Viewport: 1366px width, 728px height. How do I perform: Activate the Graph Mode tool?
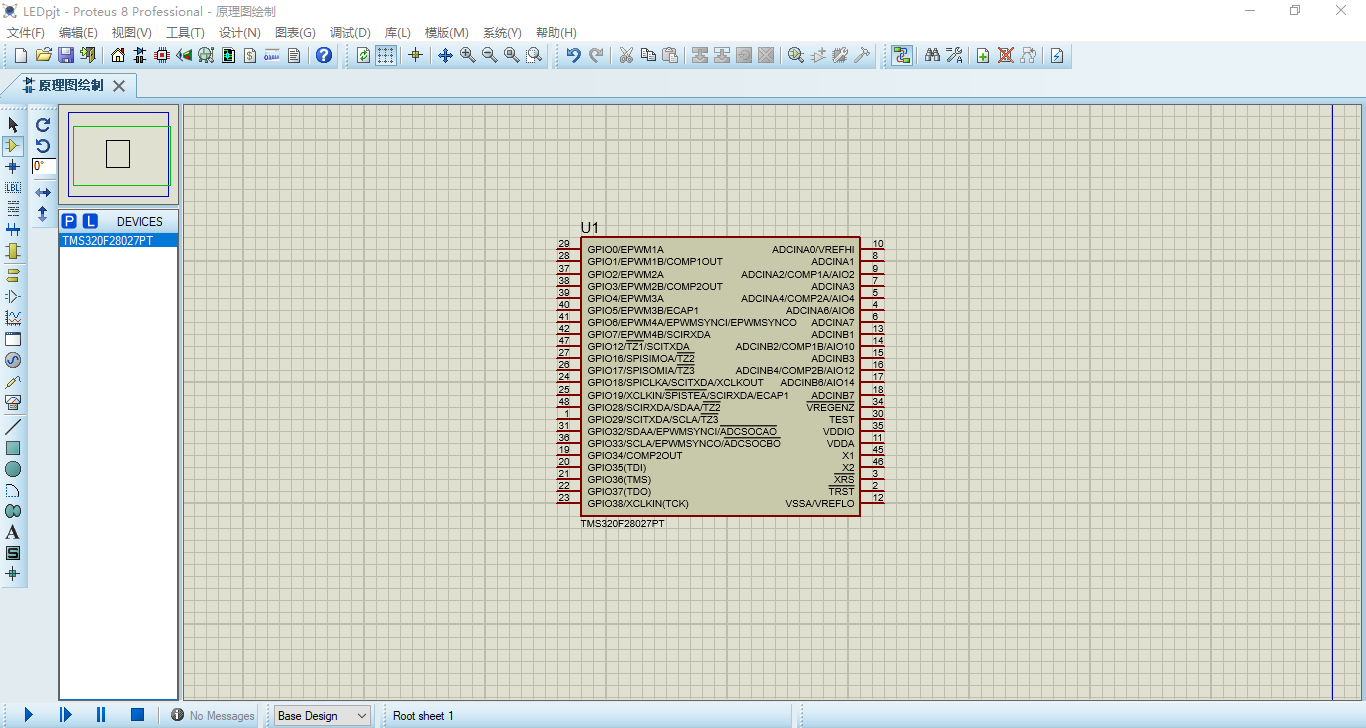point(13,318)
